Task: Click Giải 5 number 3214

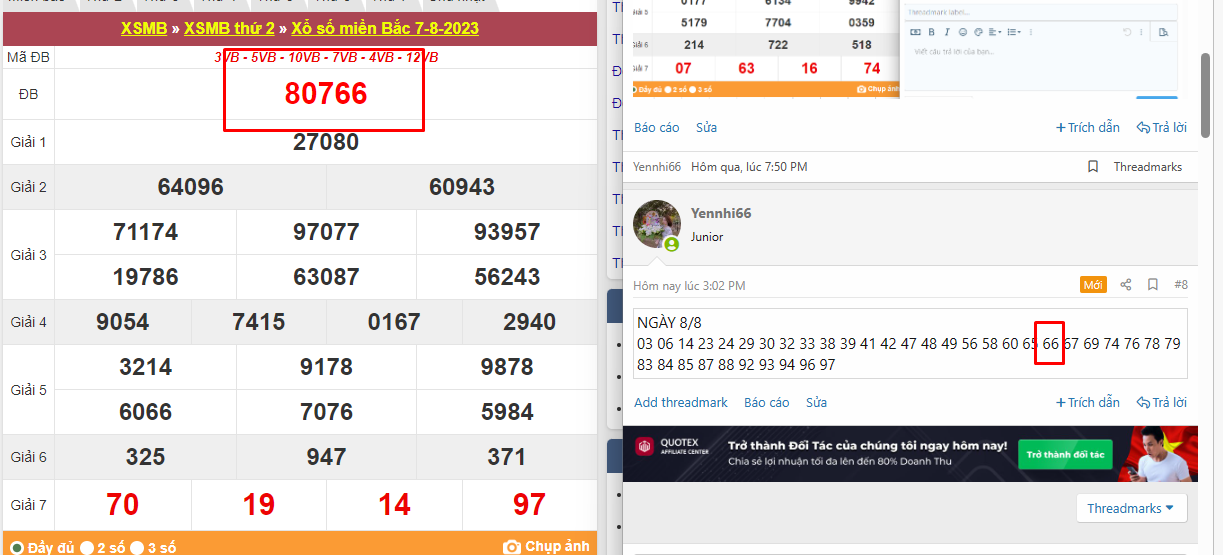Action: 146,367
